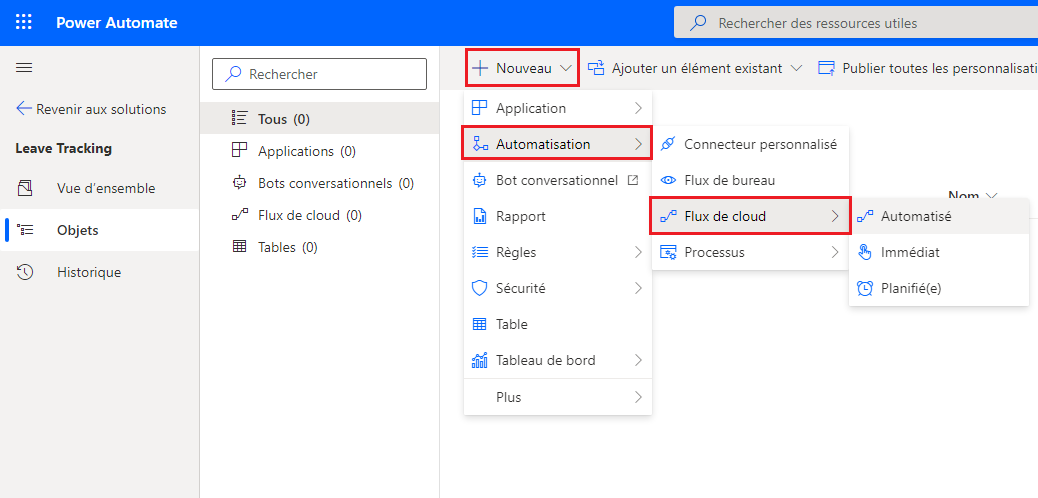The image size is (1038, 498).
Task: Open Historique page
Action: [99, 272]
